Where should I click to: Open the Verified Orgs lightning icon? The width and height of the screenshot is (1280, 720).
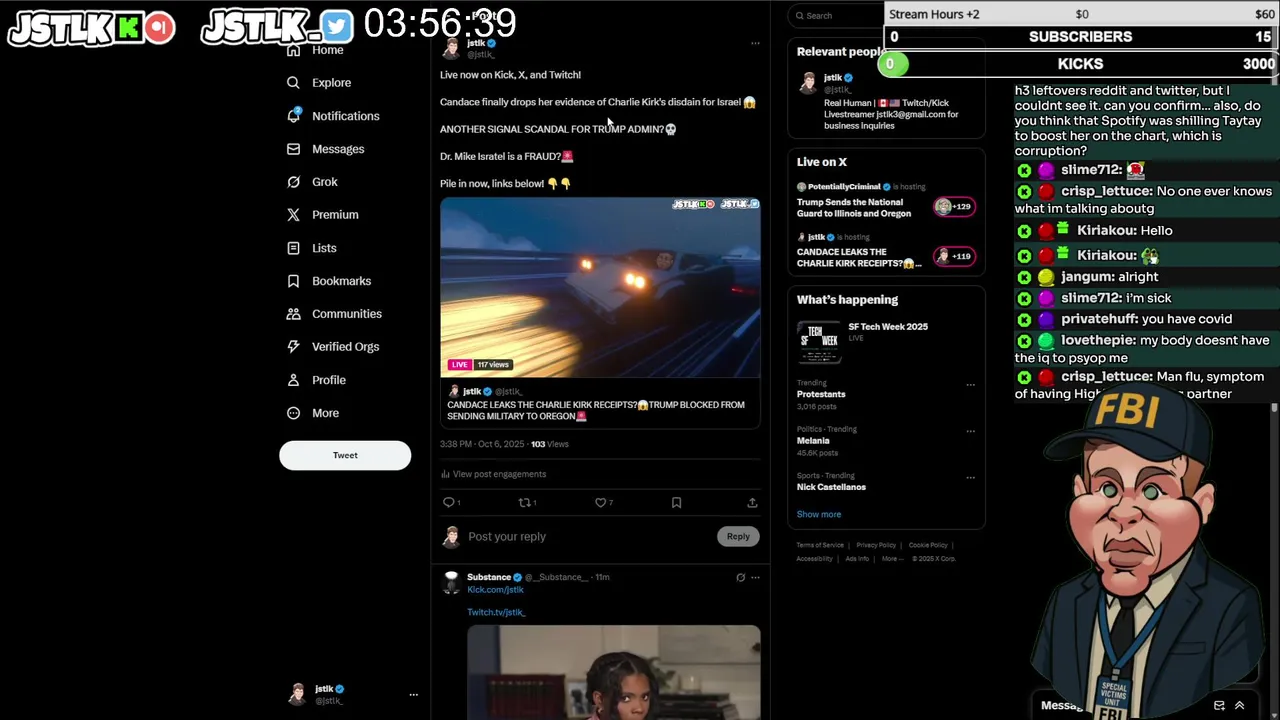coord(293,347)
